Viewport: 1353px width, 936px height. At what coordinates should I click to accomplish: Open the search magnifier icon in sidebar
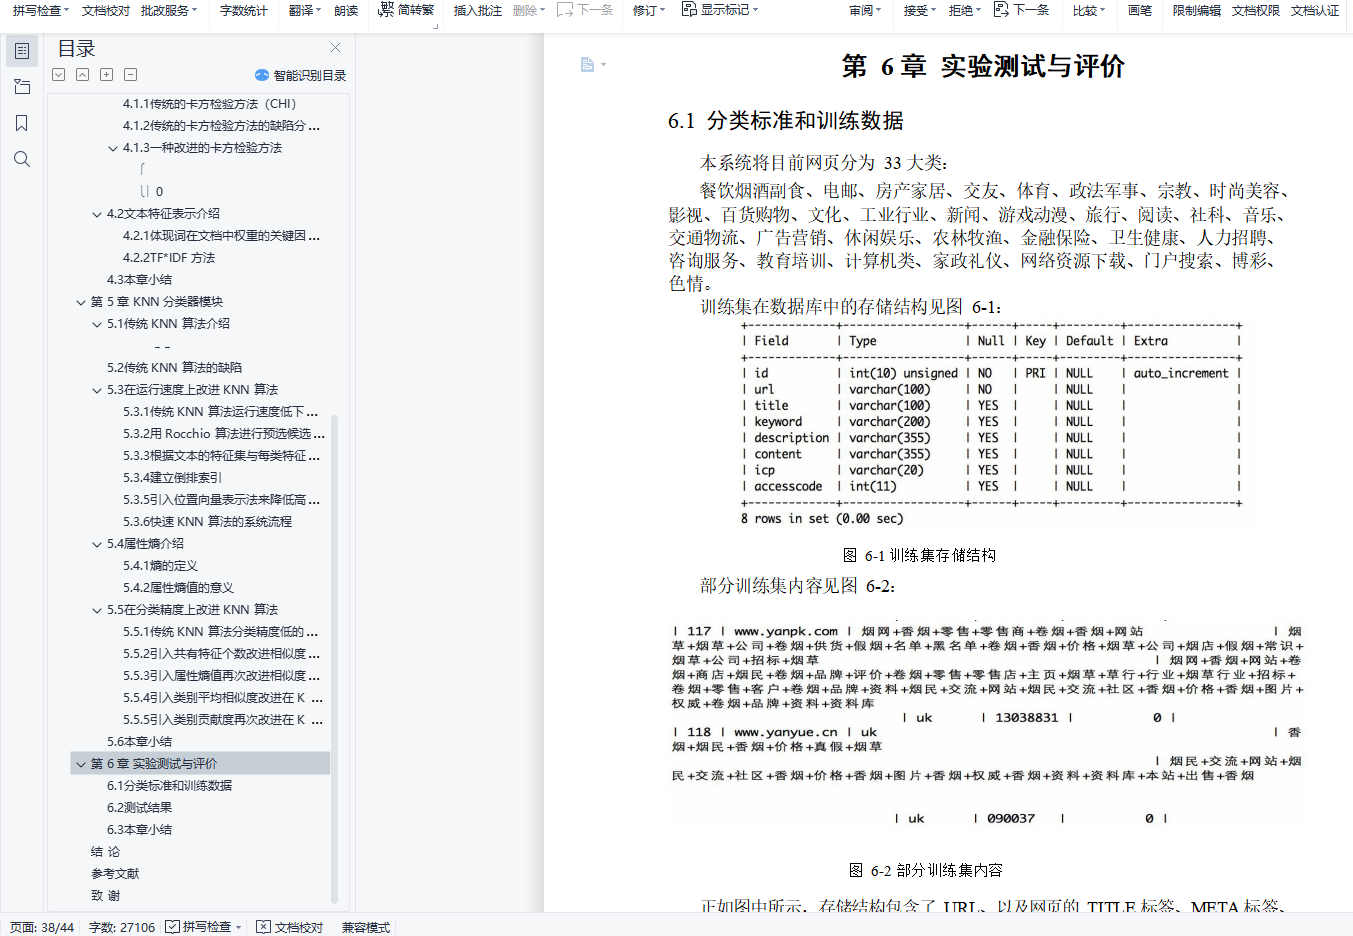click(22, 159)
